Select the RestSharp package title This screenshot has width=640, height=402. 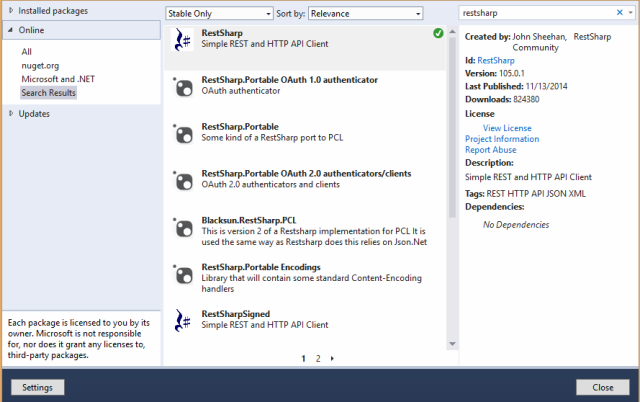pos(222,33)
